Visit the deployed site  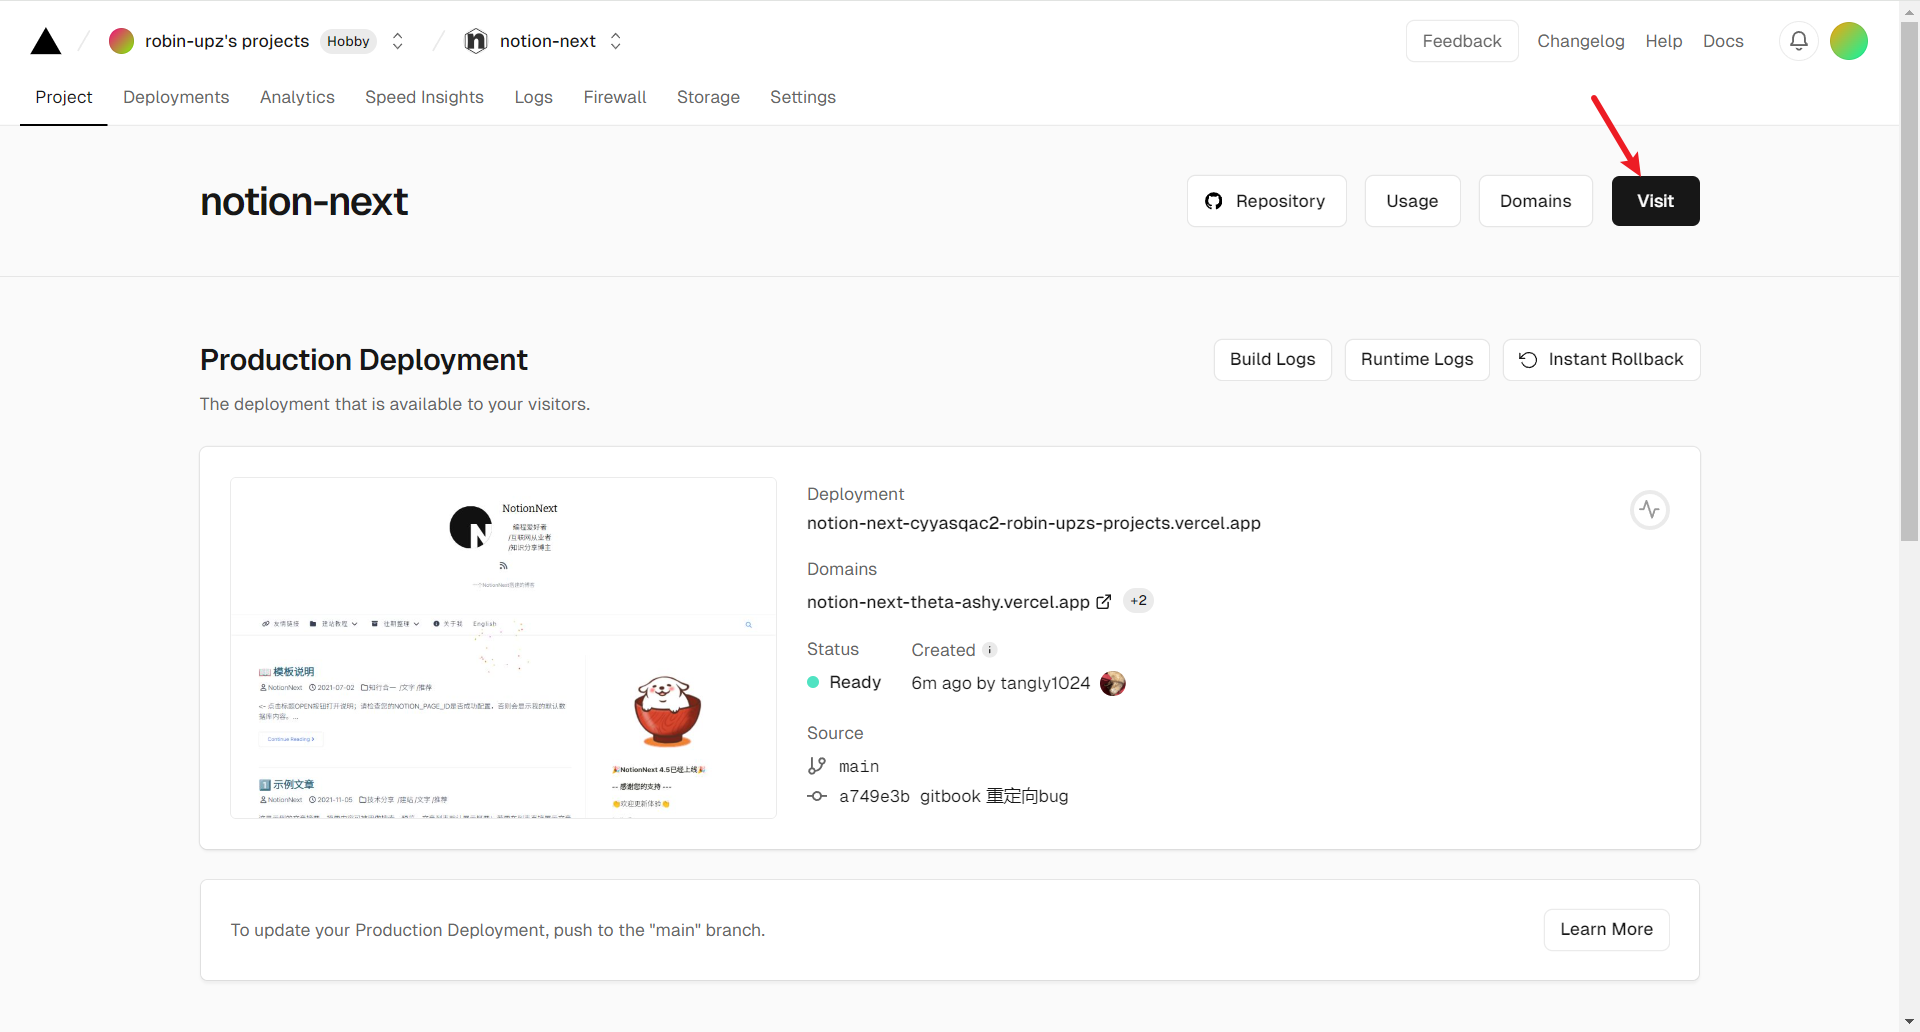tap(1655, 200)
